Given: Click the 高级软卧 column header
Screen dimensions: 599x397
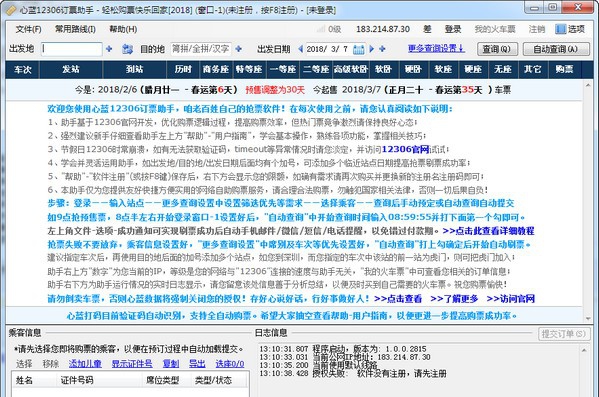Looking at the screenshot, I should point(350,69).
